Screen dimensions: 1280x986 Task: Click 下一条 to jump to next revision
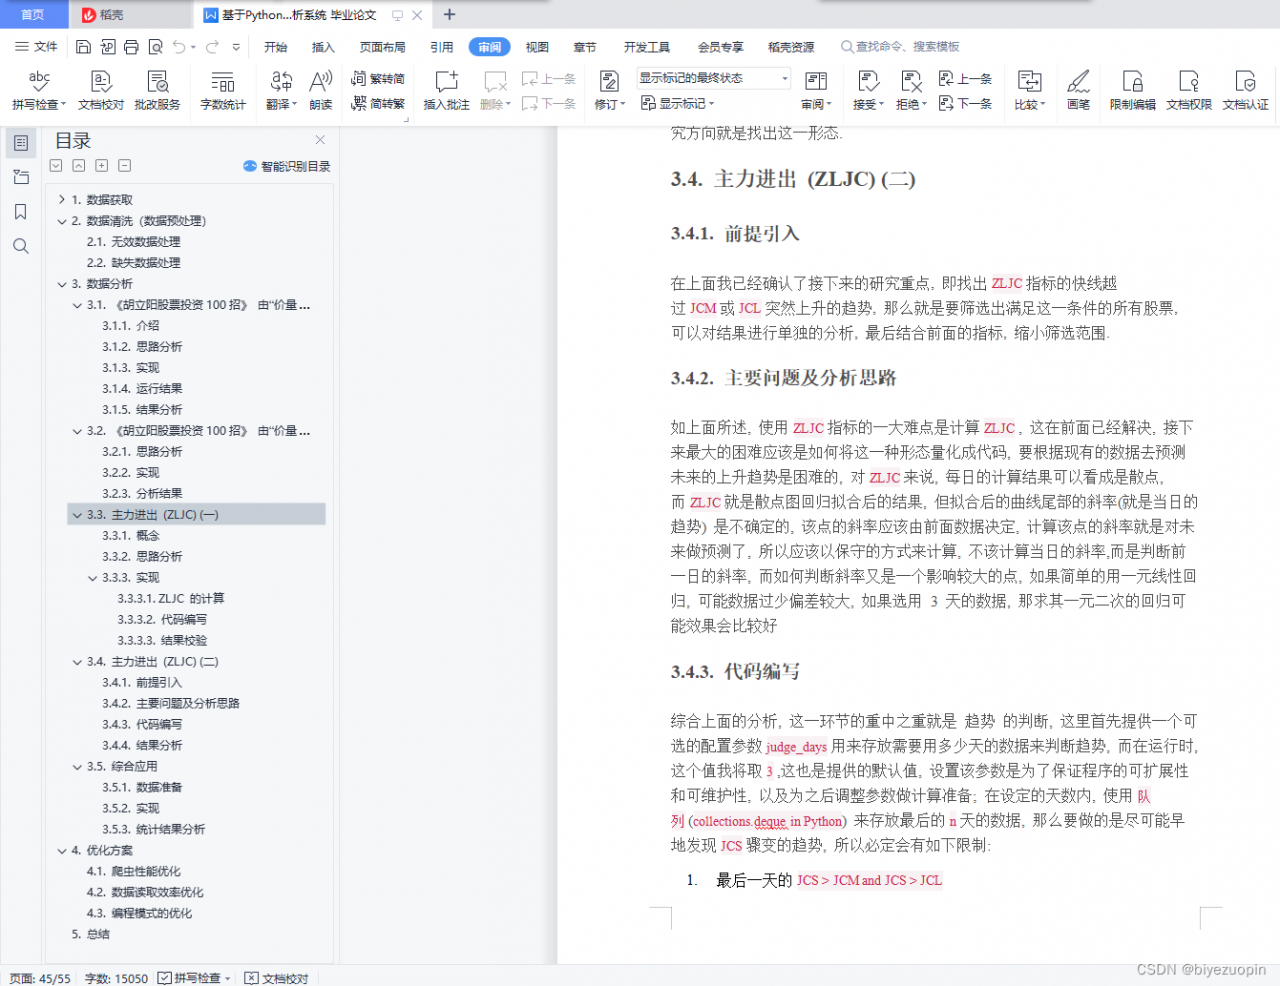965,103
